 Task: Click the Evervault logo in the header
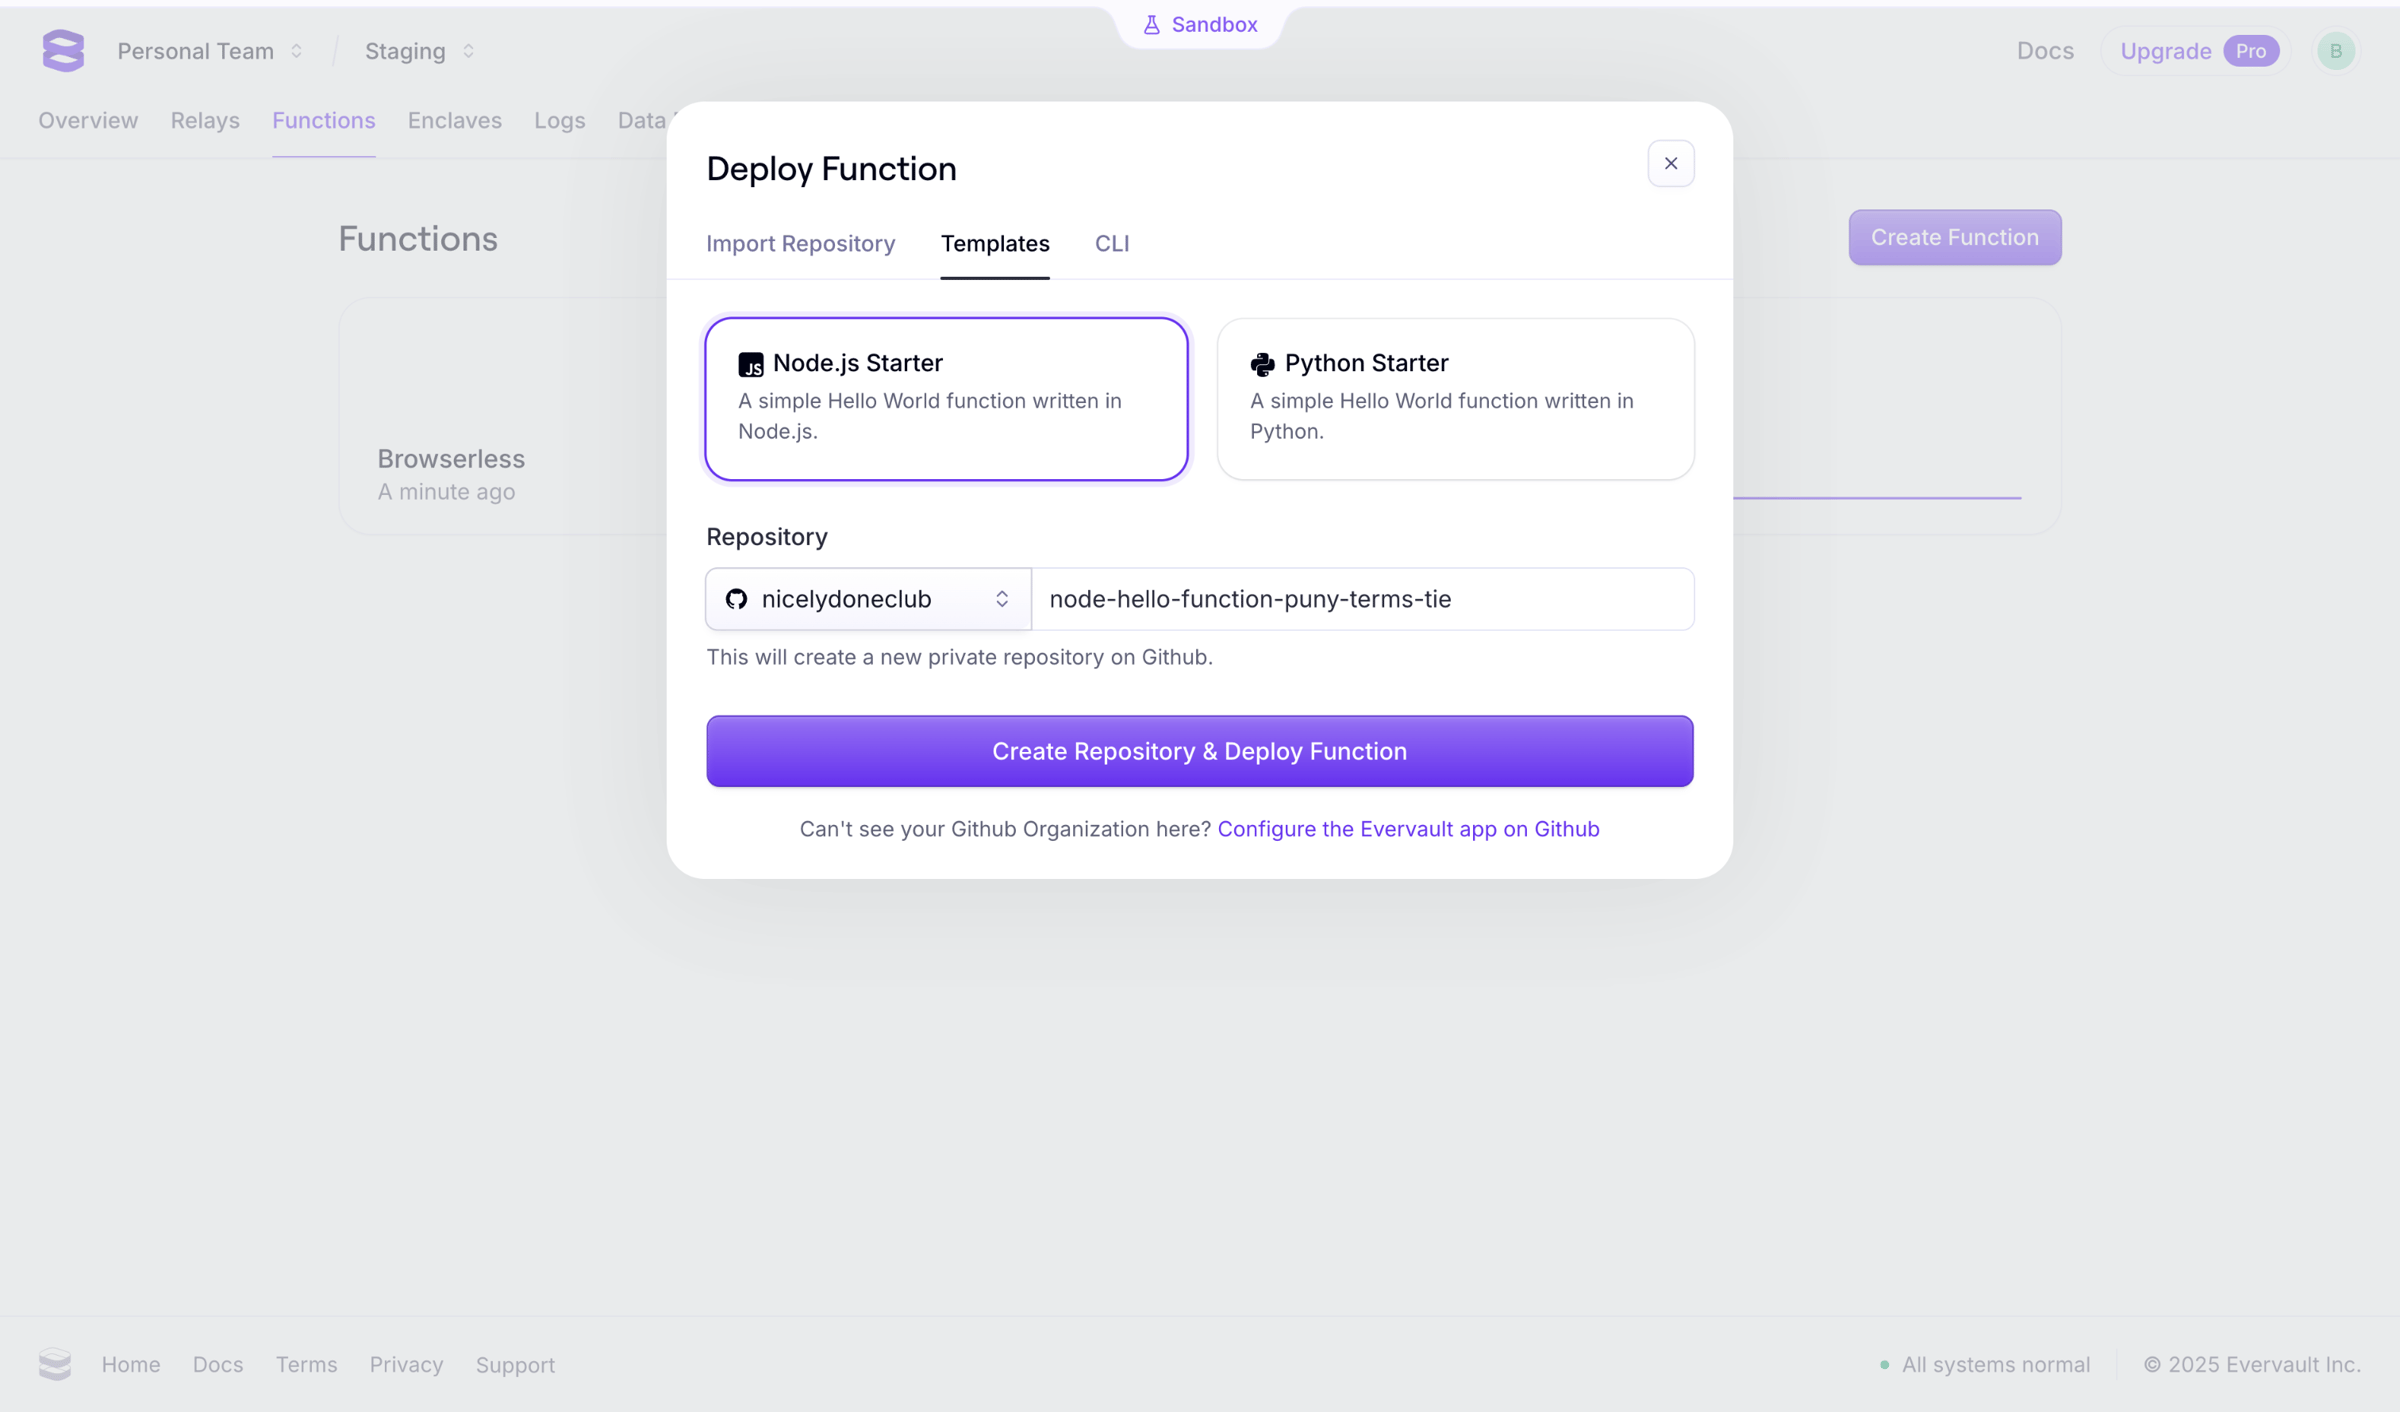point(63,51)
